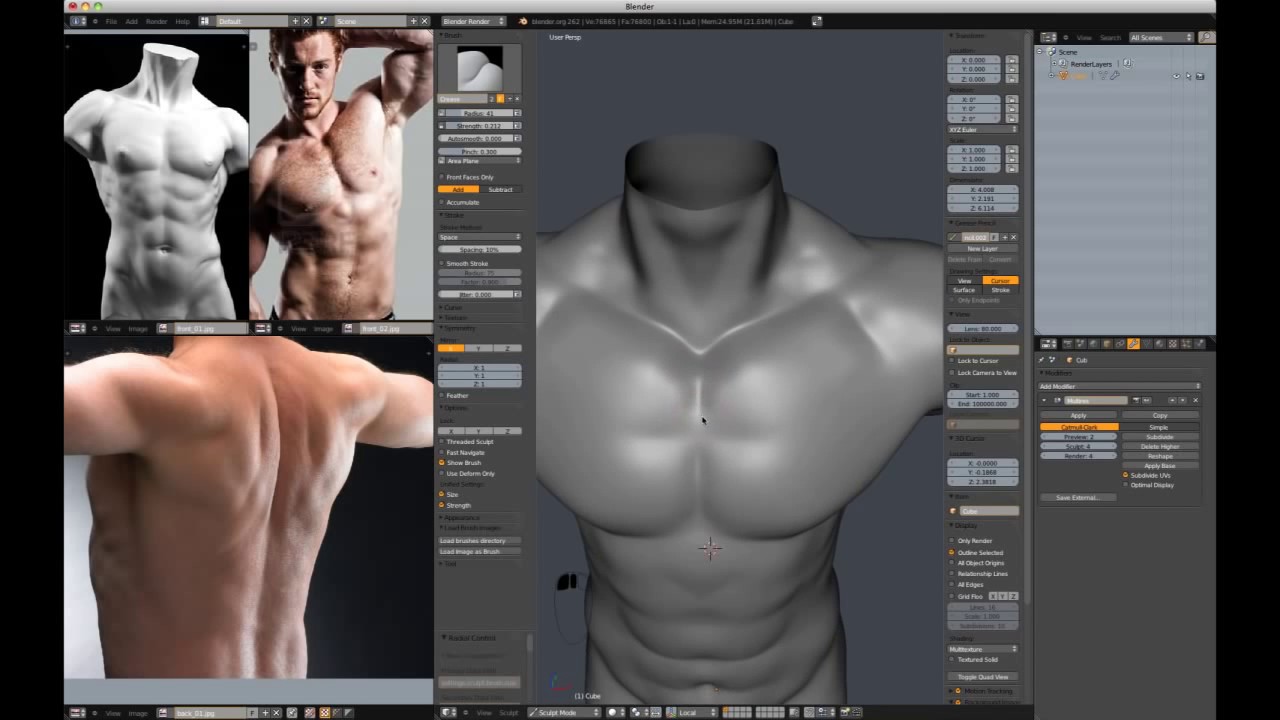Collapse the Brush panel disclosure triangle

coord(442,36)
